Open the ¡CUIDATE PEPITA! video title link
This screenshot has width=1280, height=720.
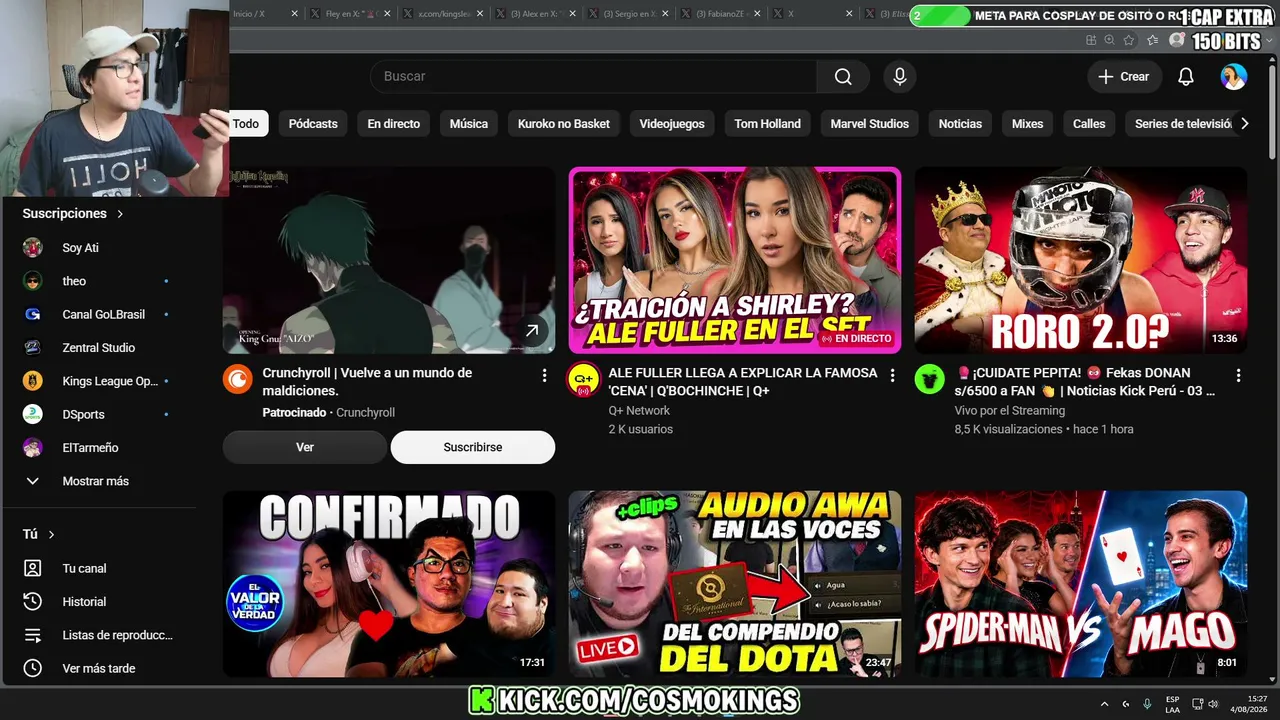click(1085, 381)
